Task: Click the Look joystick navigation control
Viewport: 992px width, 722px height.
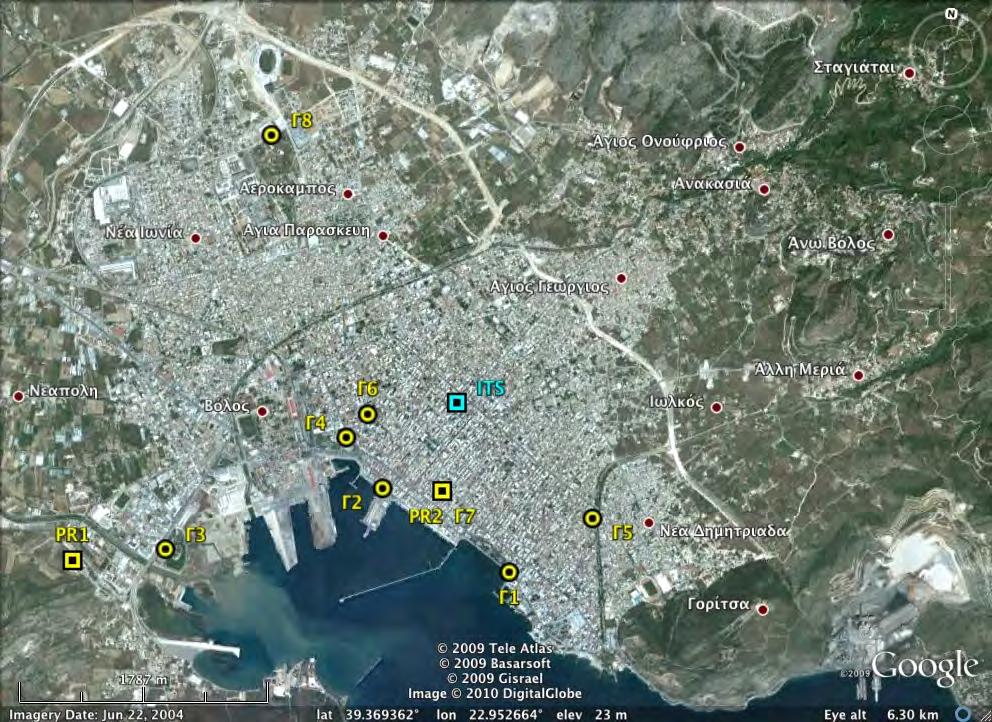Action: 948,48
